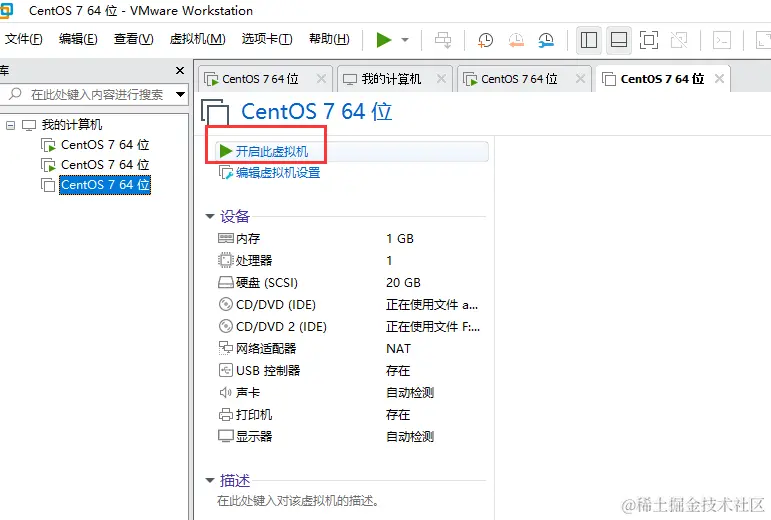This screenshot has height=520, width=771.
Task: Click the 20 GB disk value
Action: [403, 283]
